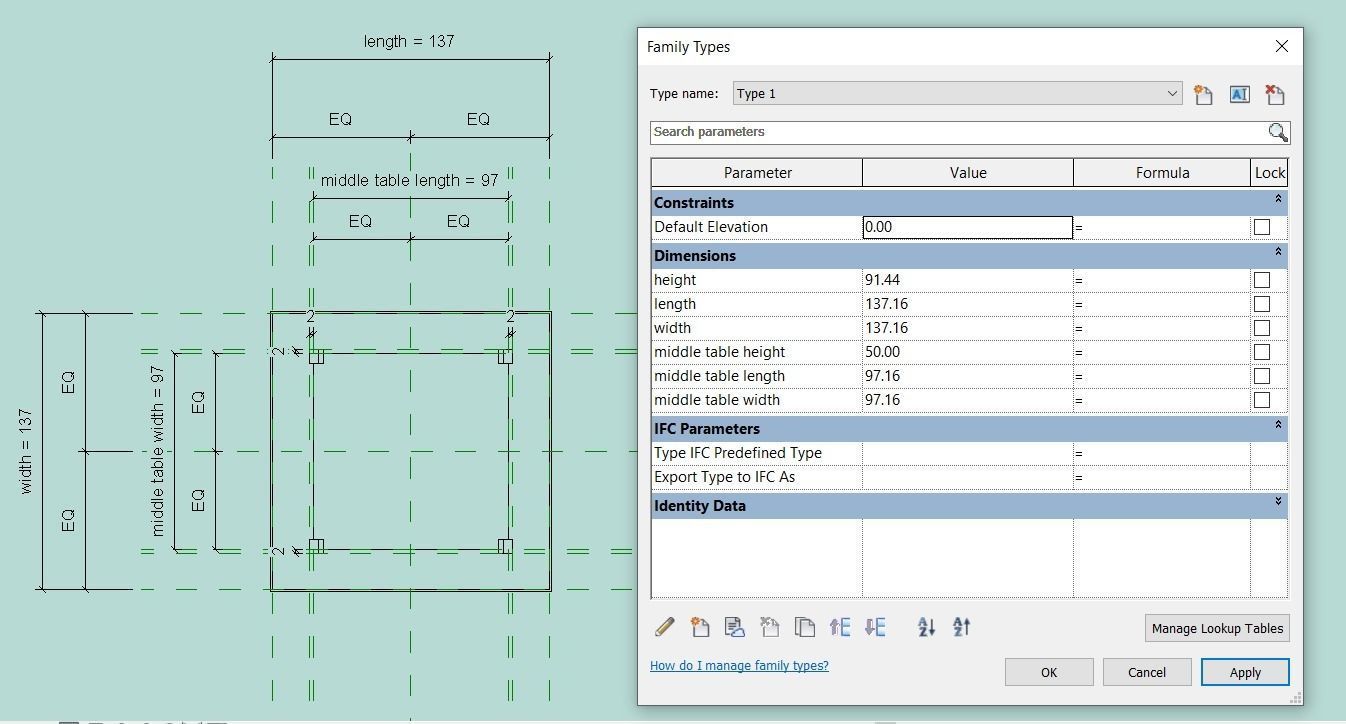The image size is (1346, 724).
Task: Collapse the Dimensions group
Action: (x=1277, y=253)
